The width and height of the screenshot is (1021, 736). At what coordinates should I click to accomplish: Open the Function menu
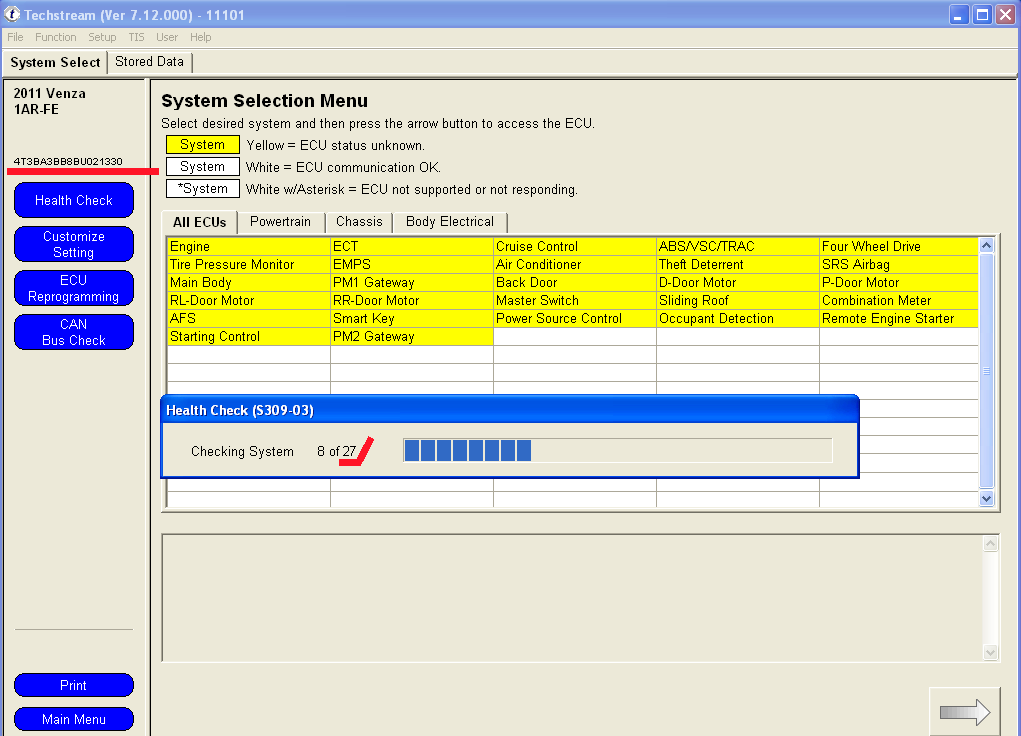click(x=55, y=37)
